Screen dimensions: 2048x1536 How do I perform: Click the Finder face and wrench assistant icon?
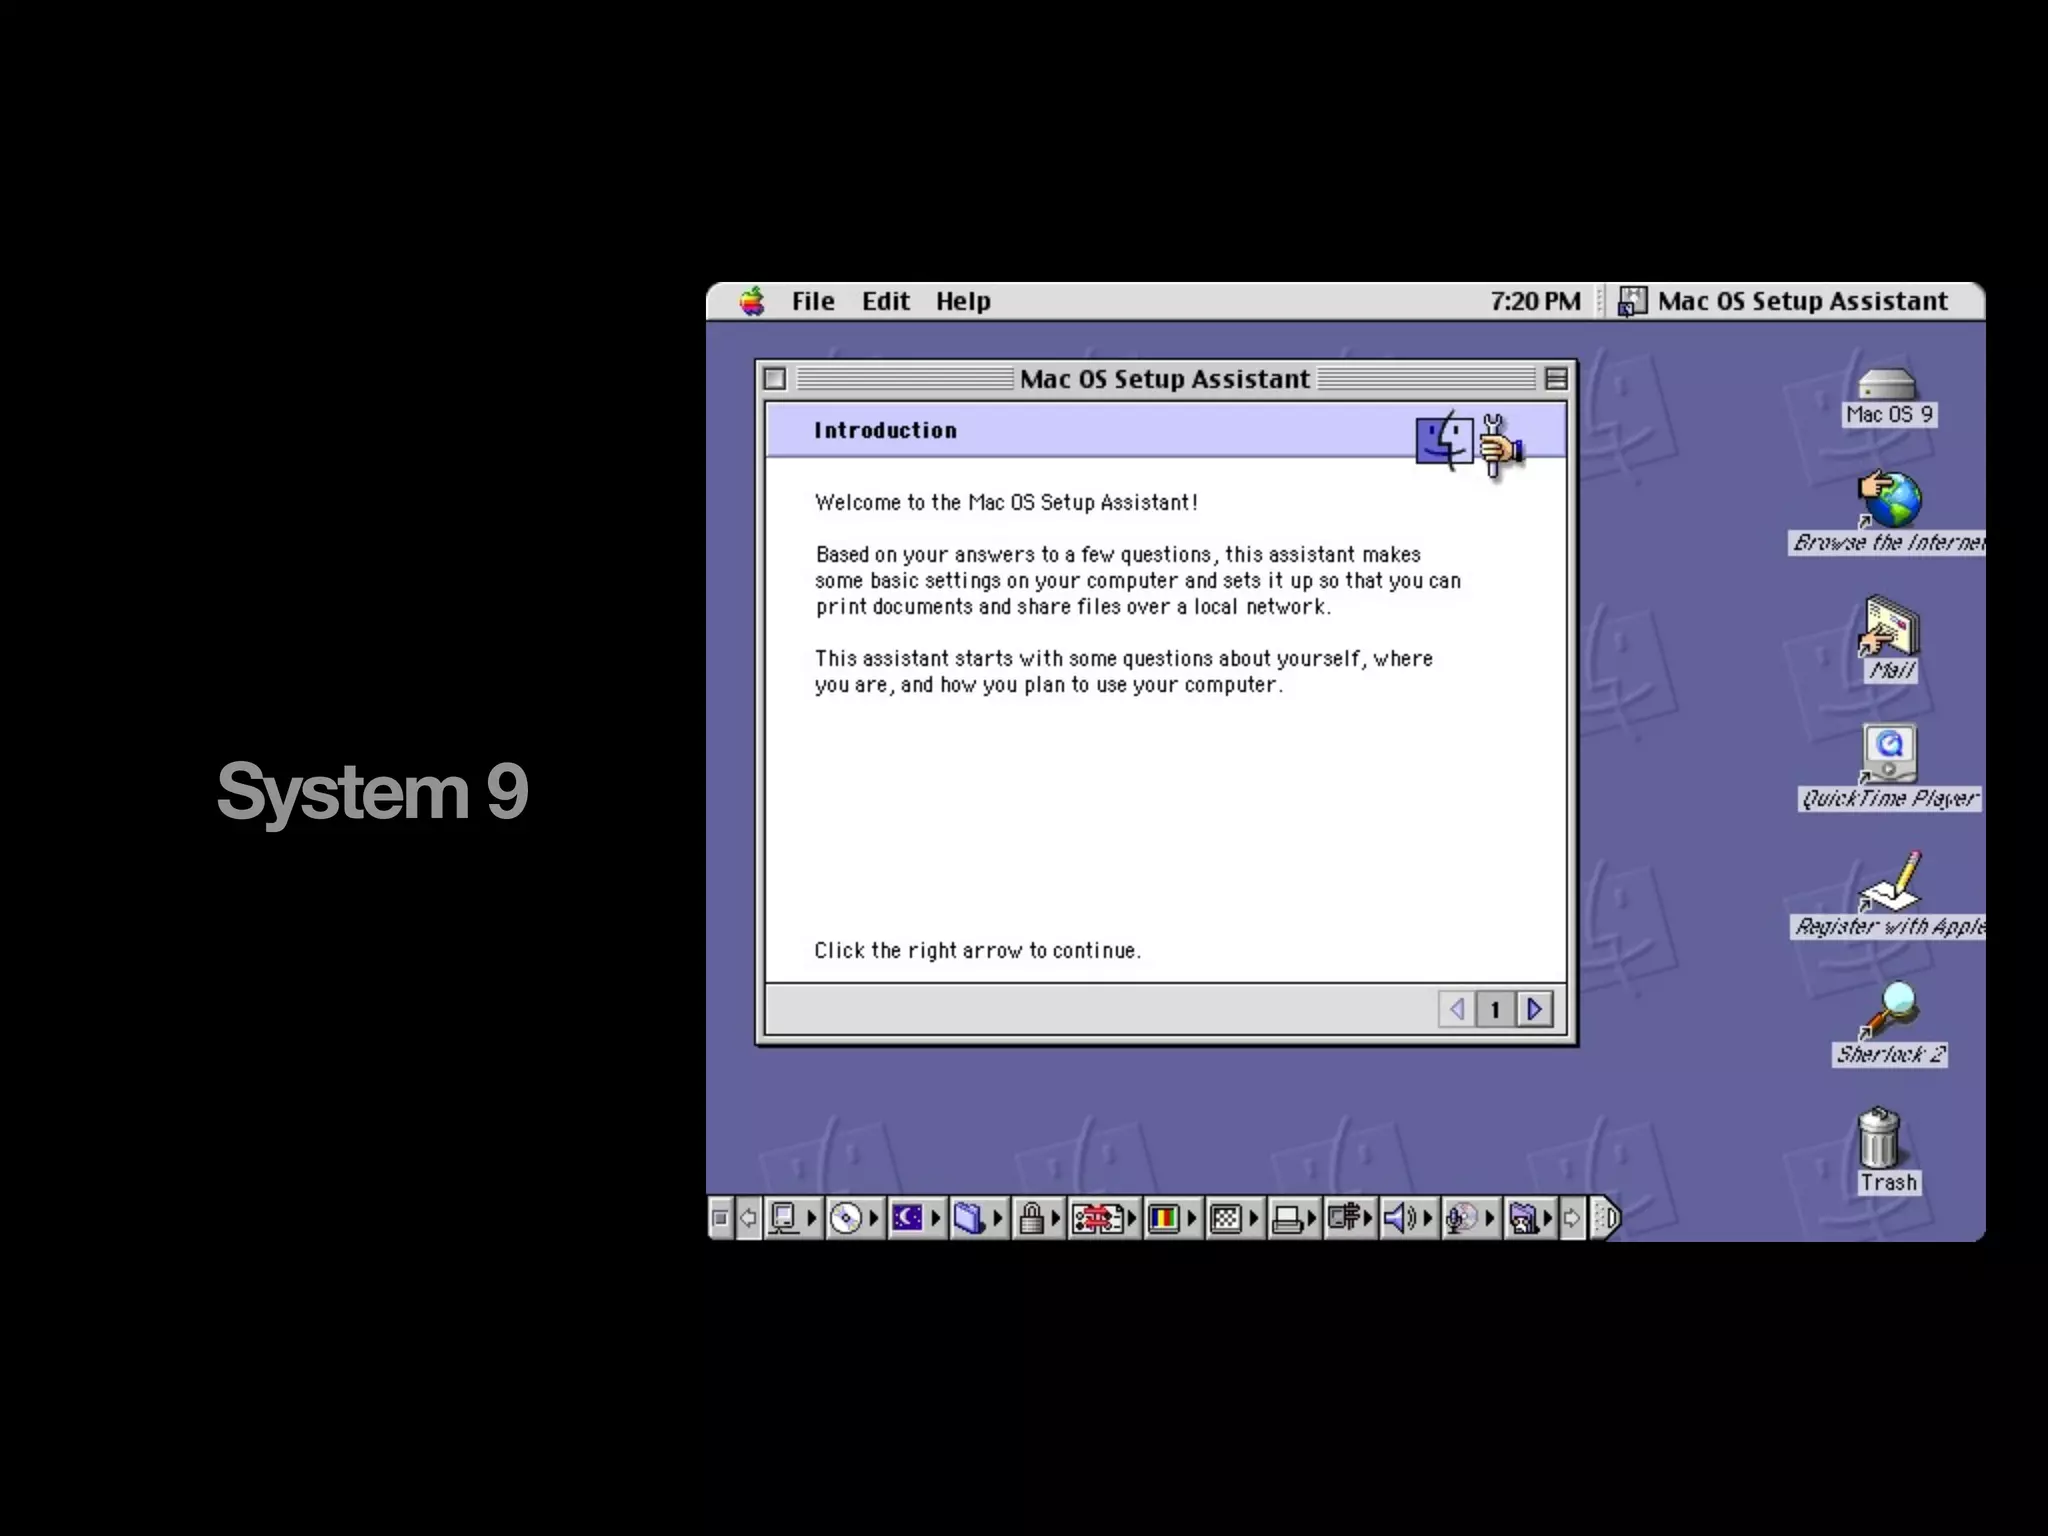pos(1470,444)
